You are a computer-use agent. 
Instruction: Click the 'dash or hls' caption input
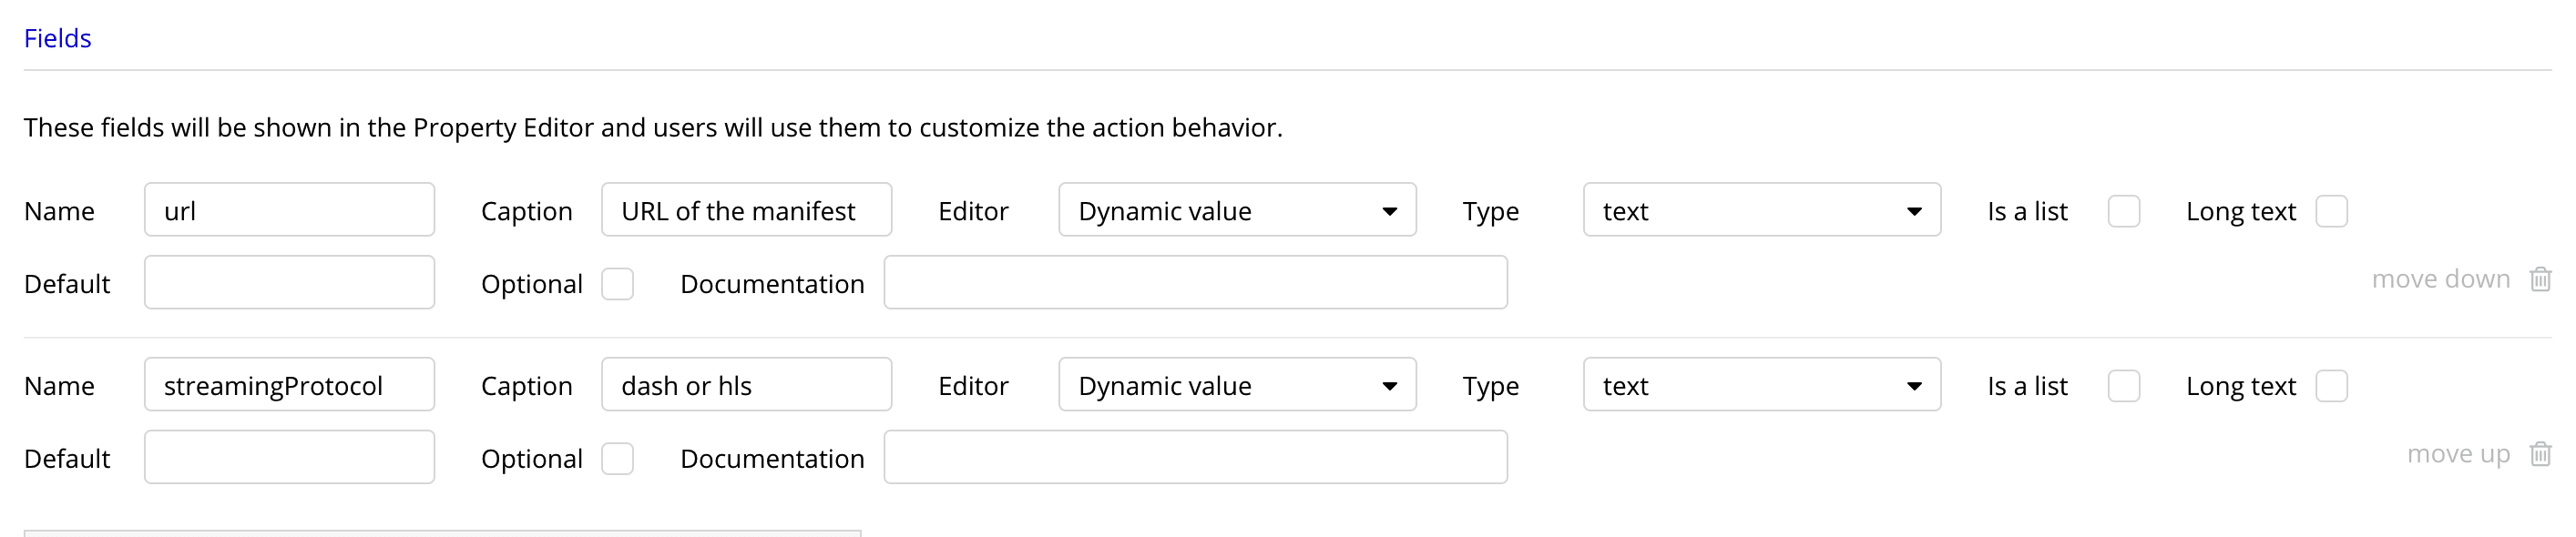[x=746, y=385]
